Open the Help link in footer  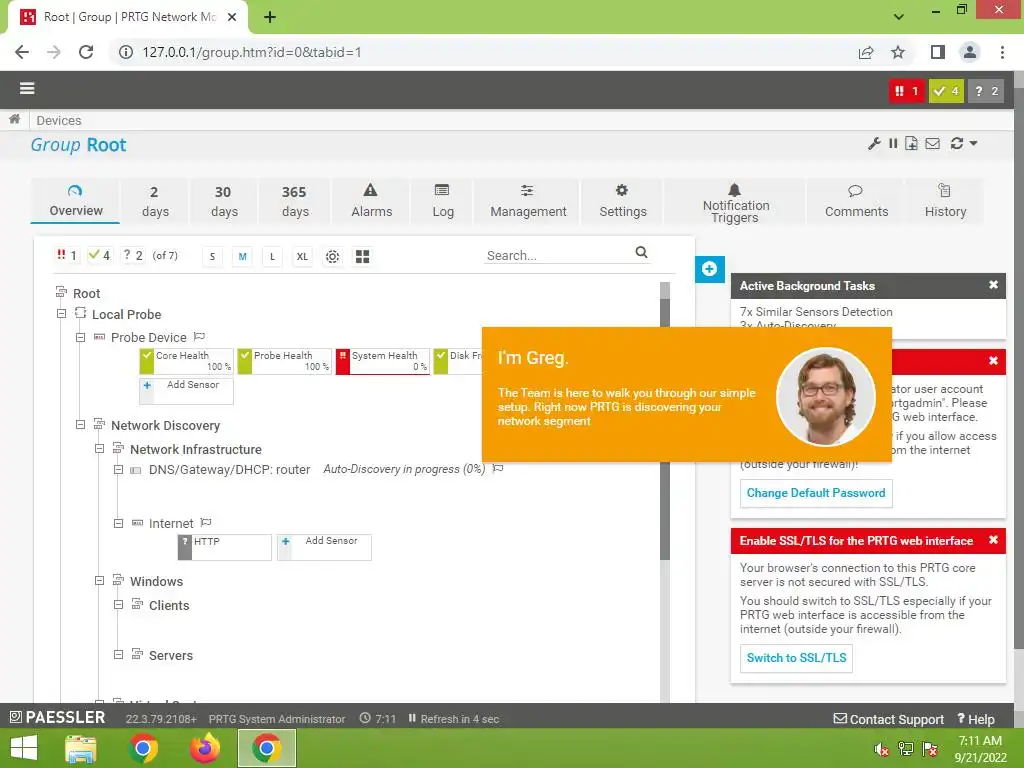point(976,719)
